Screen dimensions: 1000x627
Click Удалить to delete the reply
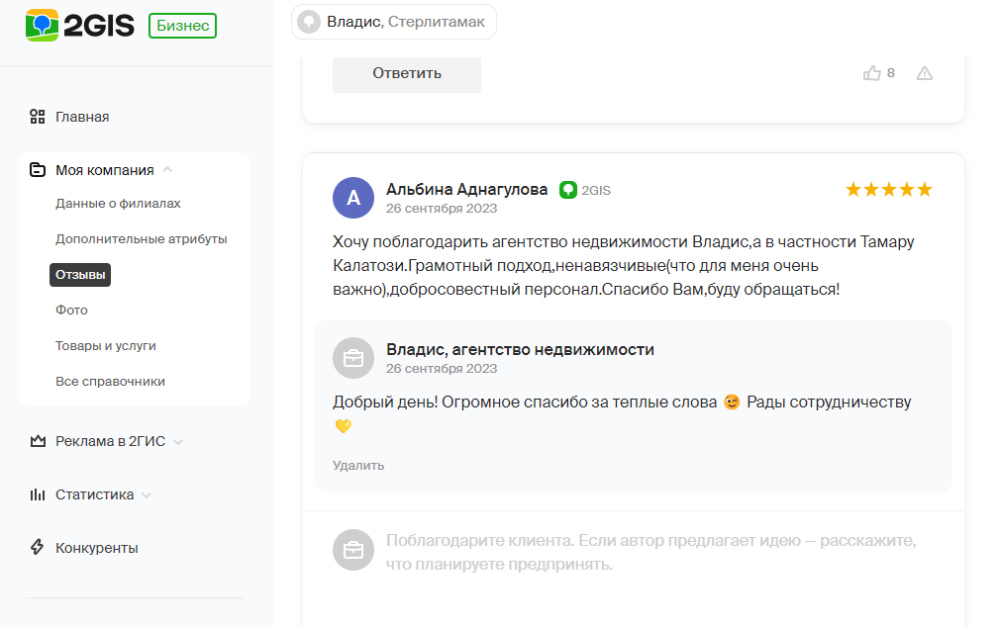click(x=358, y=466)
